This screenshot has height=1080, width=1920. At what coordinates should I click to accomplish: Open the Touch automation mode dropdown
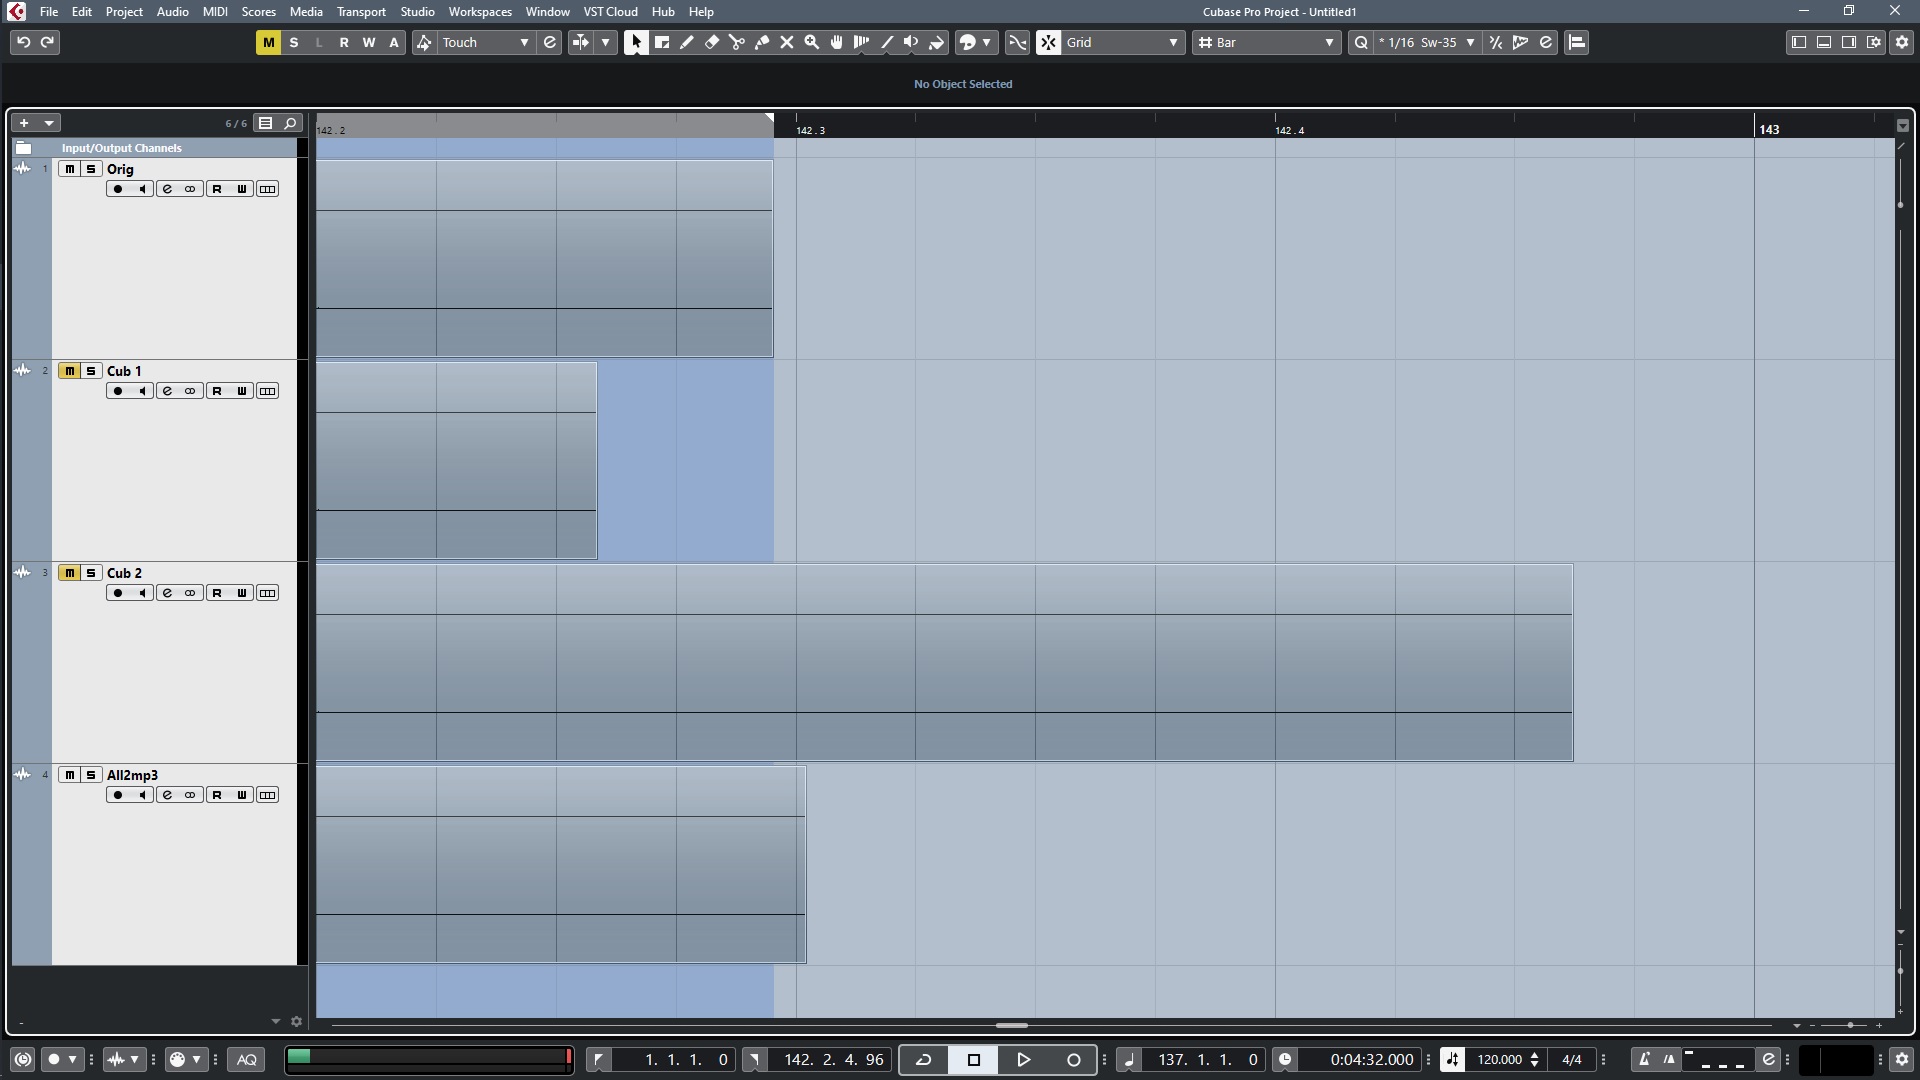click(x=486, y=42)
